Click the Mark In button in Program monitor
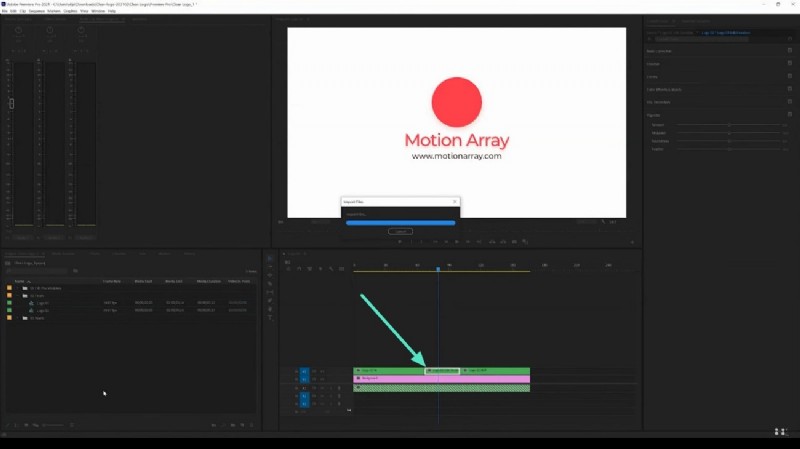This screenshot has height=449, width=800. (x=411, y=242)
